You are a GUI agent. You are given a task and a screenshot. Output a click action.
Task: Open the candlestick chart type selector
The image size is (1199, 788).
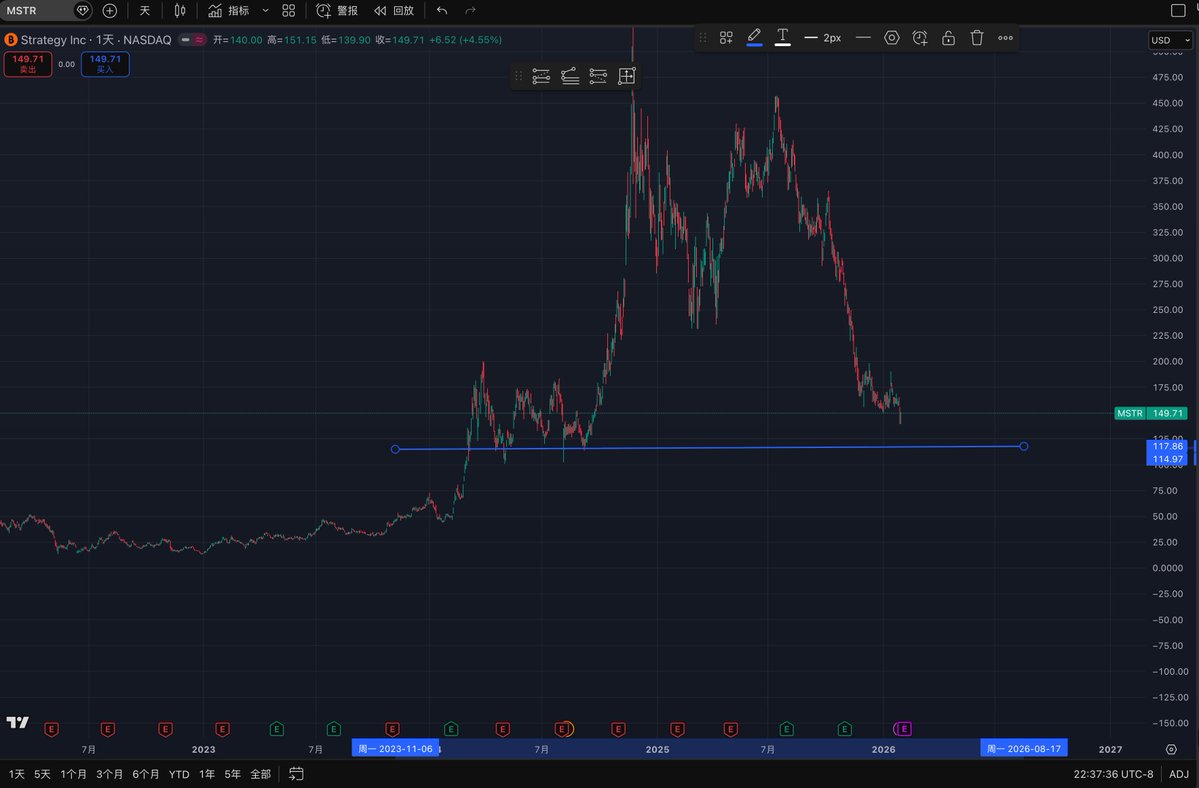click(180, 10)
